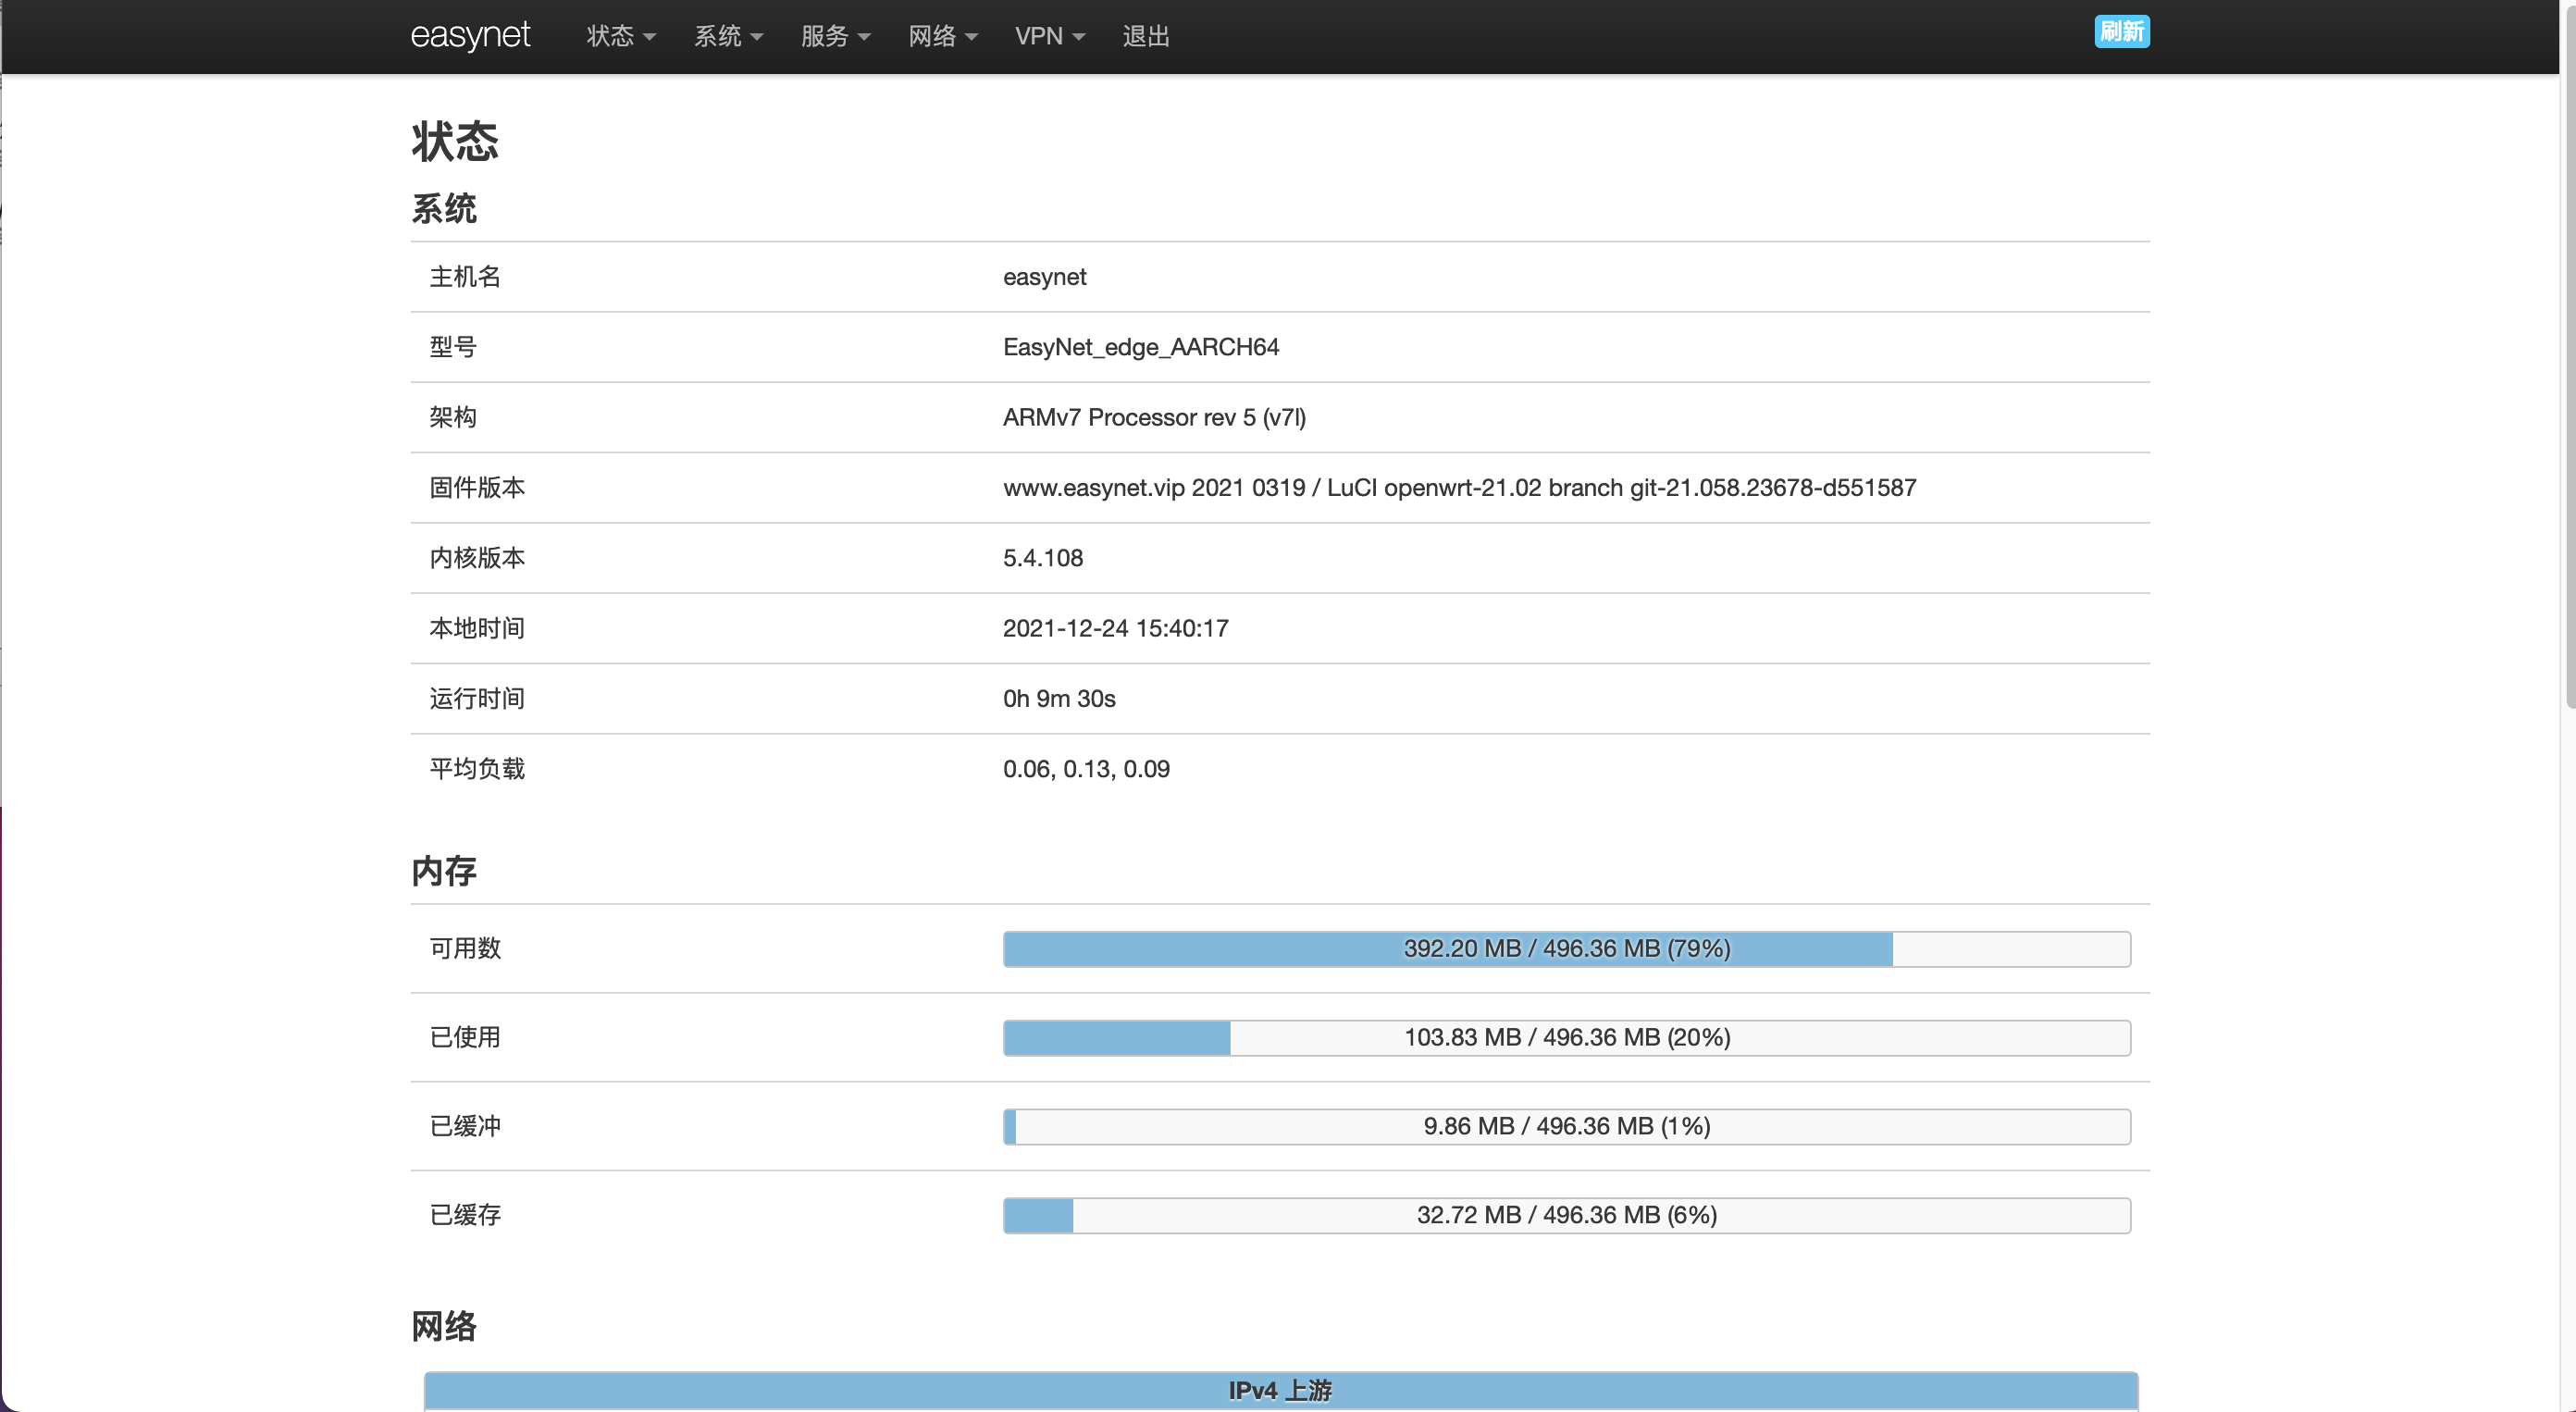2576x1412 pixels.
Task: Click the 已使用 row label
Action: (465, 1037)
